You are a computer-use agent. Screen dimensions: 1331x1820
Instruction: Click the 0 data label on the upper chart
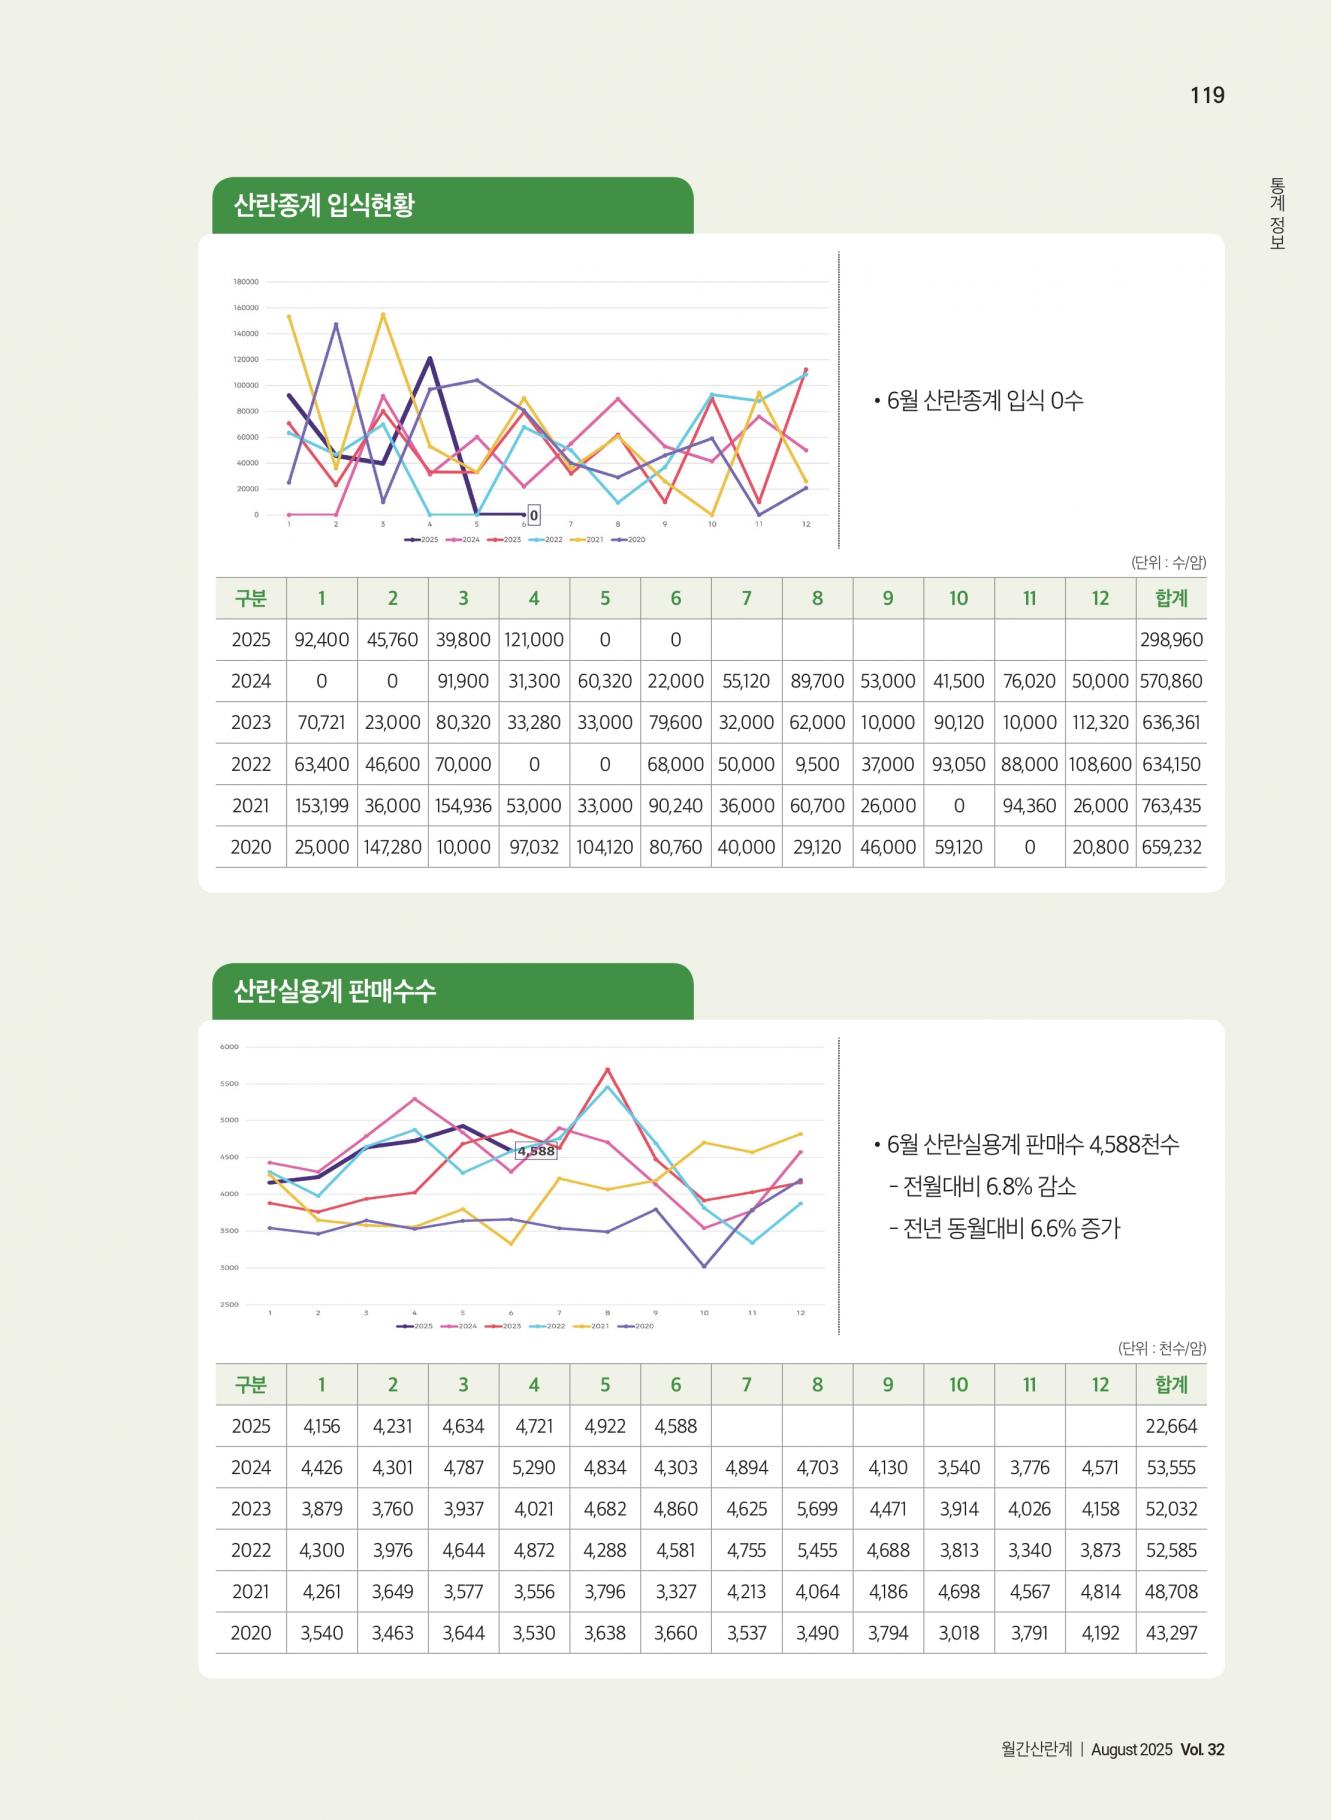pyautogui.click(x=534, y=515)
